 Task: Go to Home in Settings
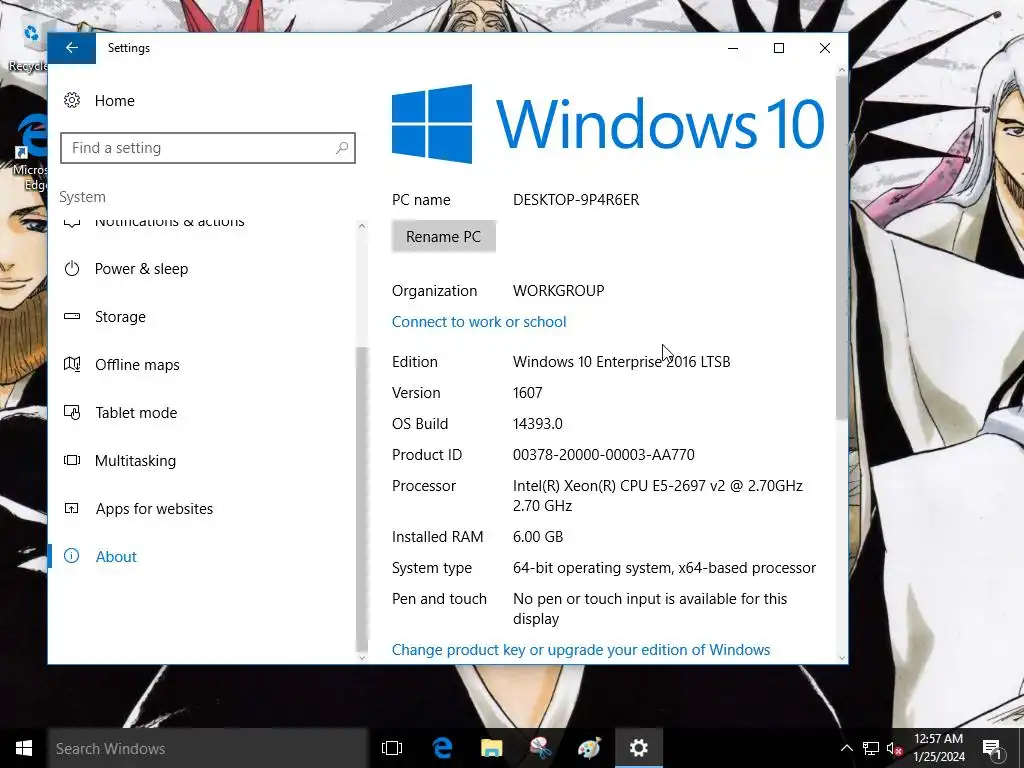pyautogui.click(x=114, y=101)
